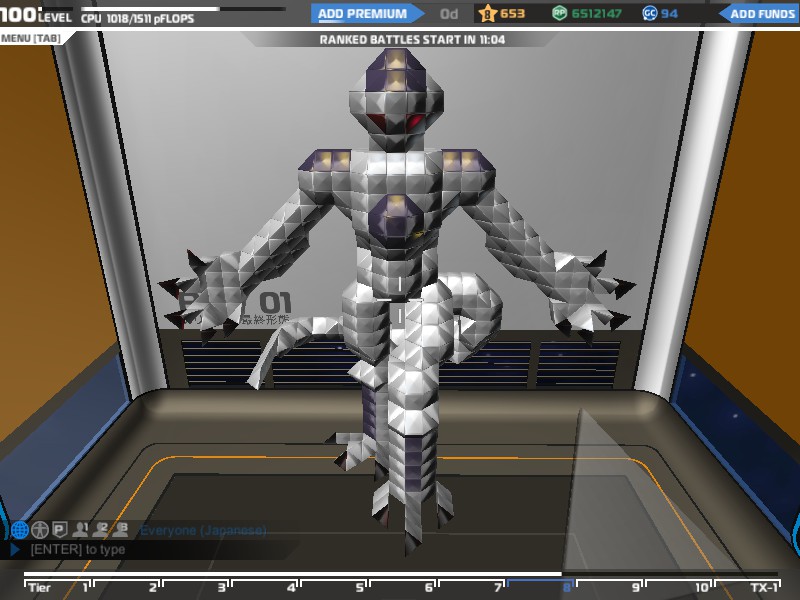This screenshot has width=800, height=600.
Task: Select the TX-1 tier segment
Action: pos(747,587)
